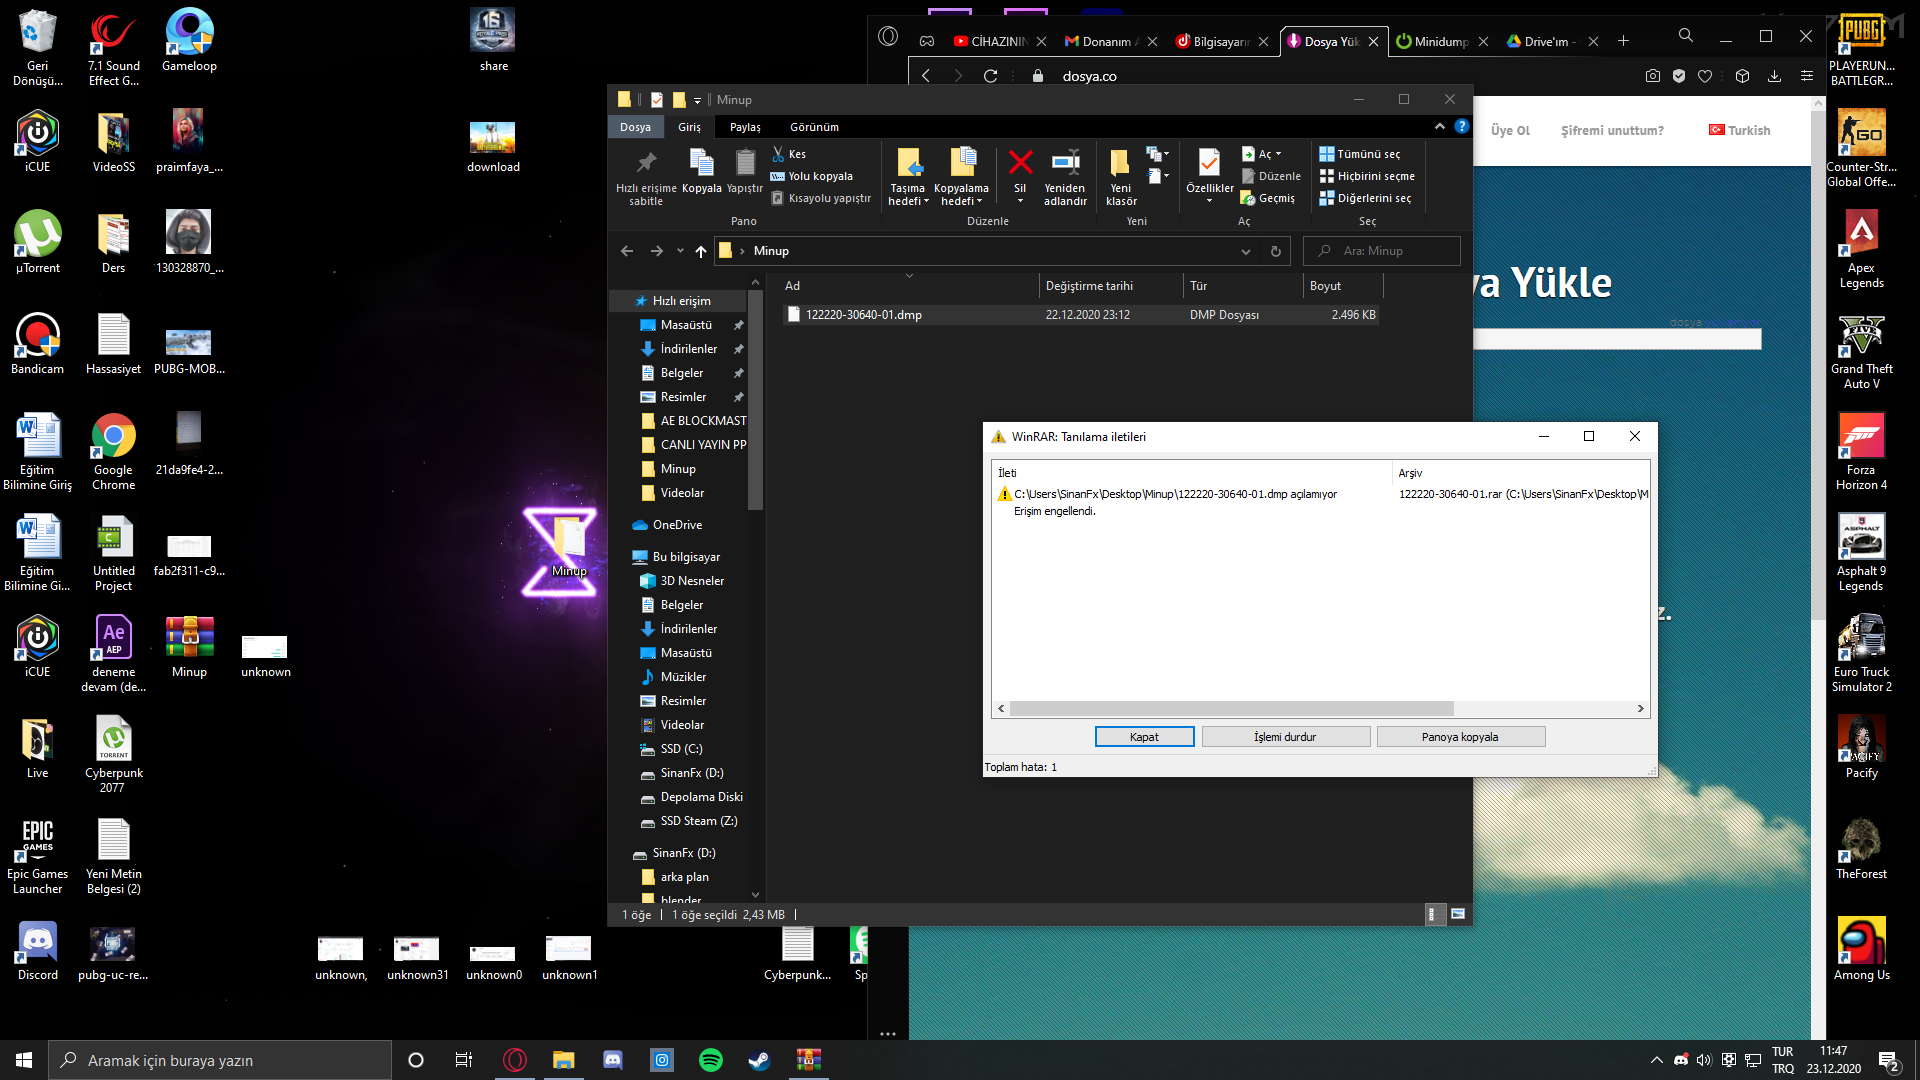Click Yolu kopyala in the ribbon
The image size is (1920, 1080).
pos(811,176)
